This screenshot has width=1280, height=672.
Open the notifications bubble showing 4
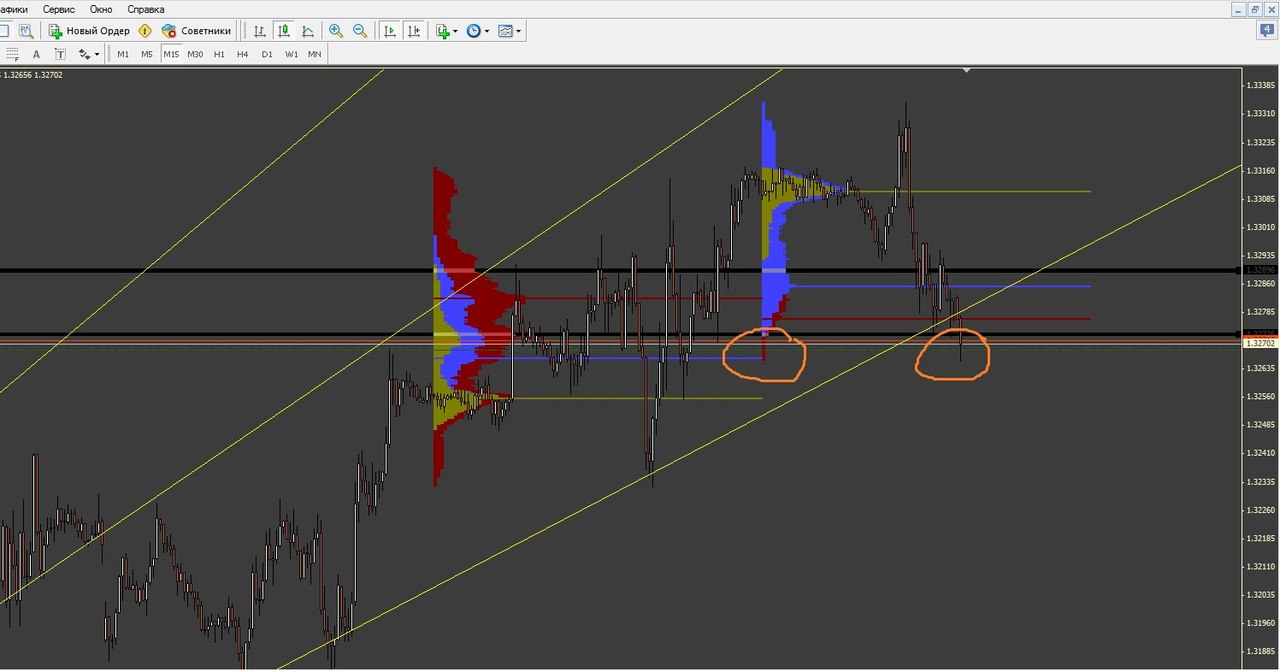(1266, 31)
